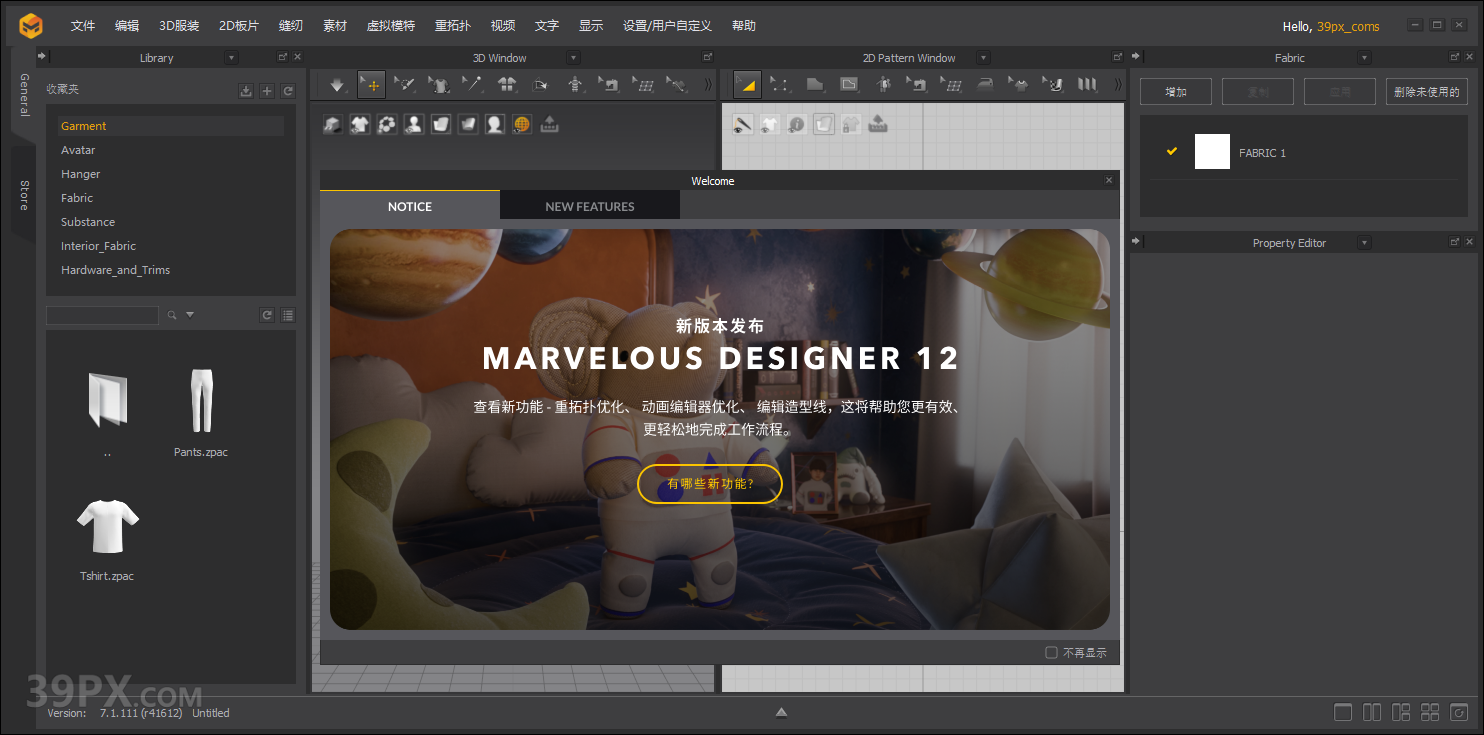Select the internal polygon tool in 2D toolbar
This screenshot has width=1484, height=735.
pos(849,85)
